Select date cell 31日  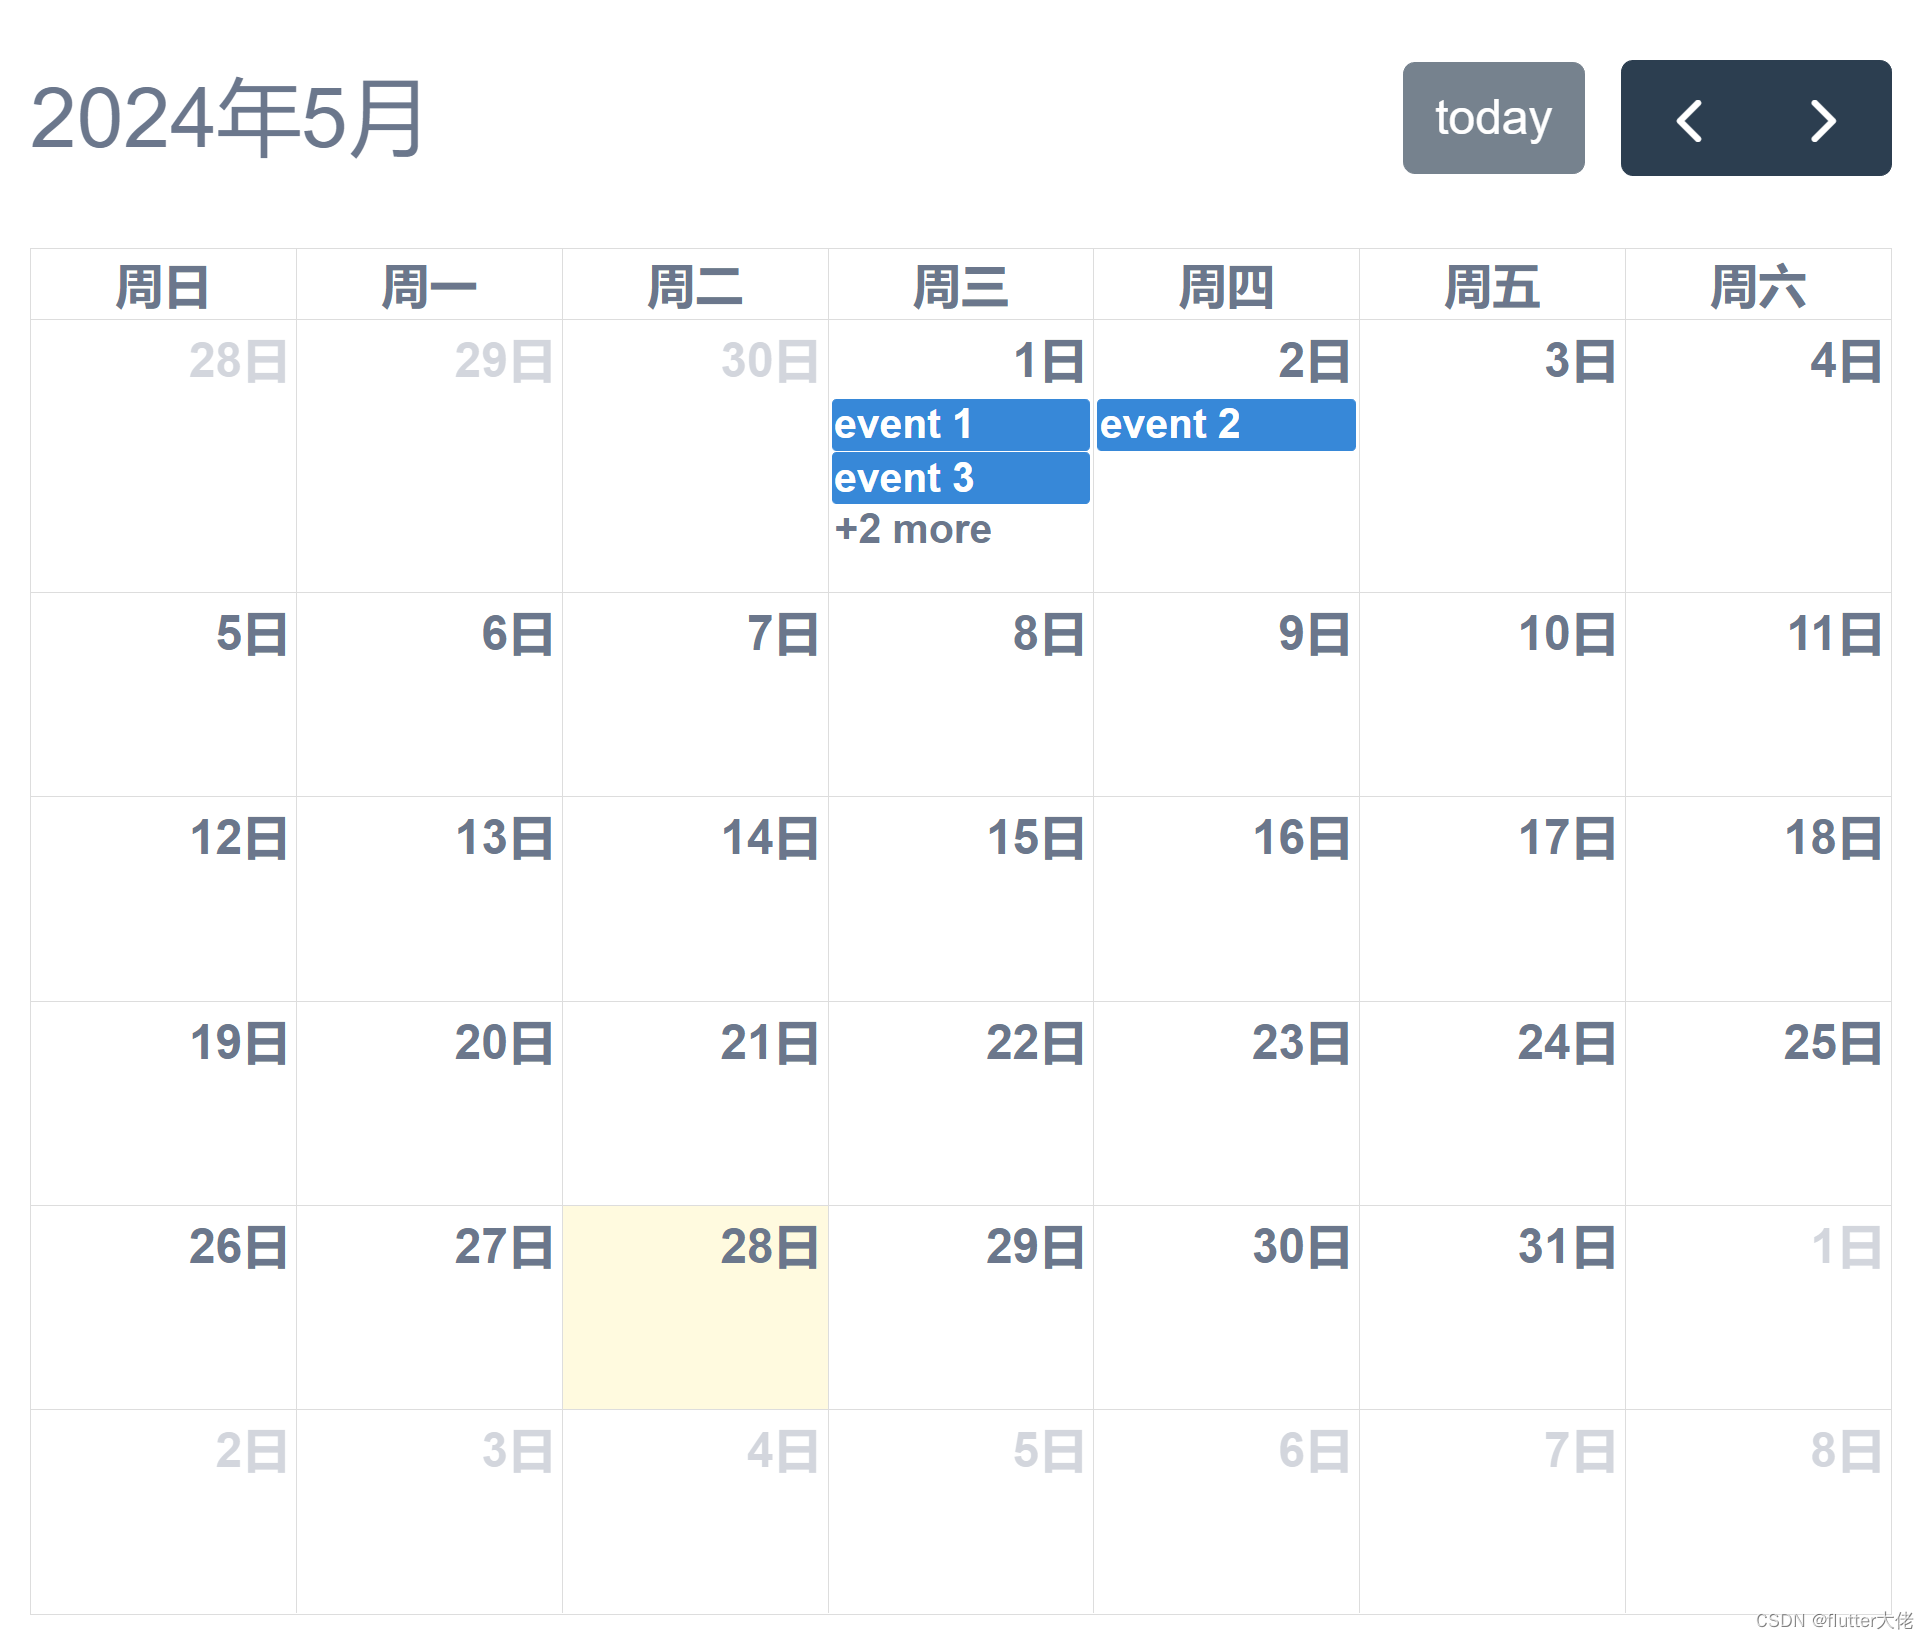(1566, 1246)
